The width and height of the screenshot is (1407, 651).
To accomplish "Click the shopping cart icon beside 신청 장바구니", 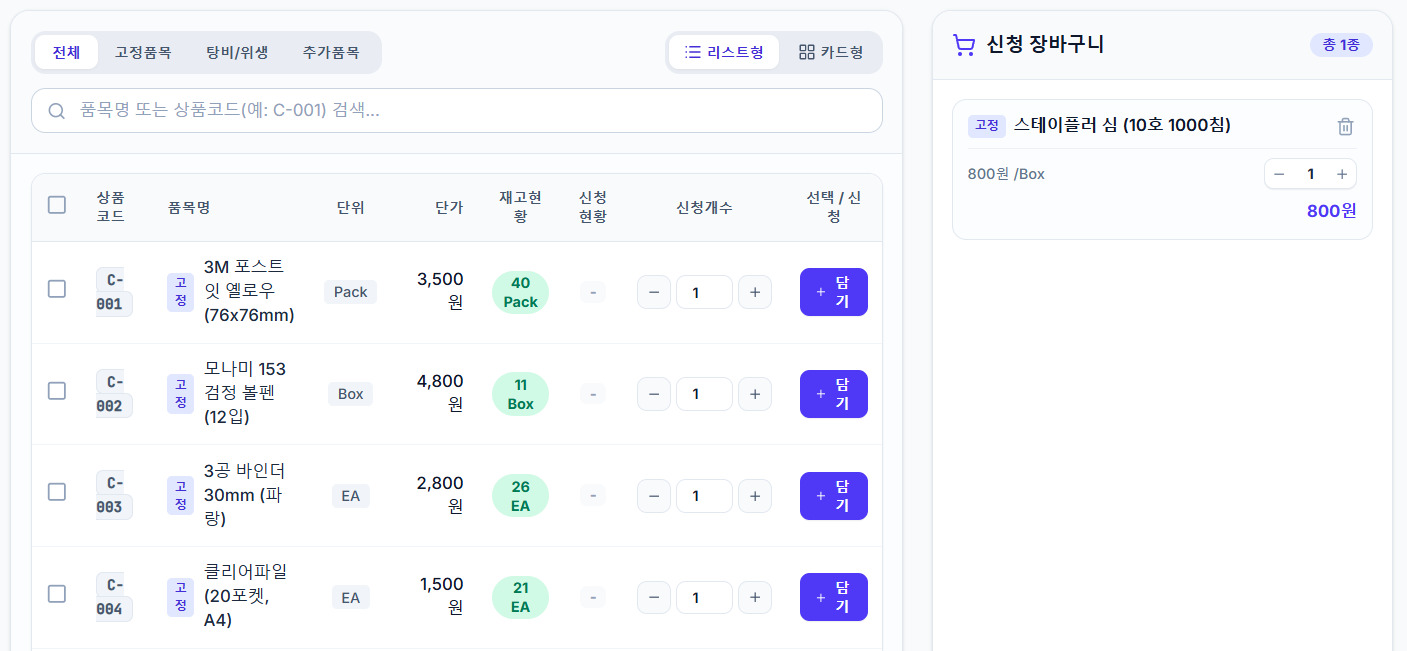I will point(964,45).
